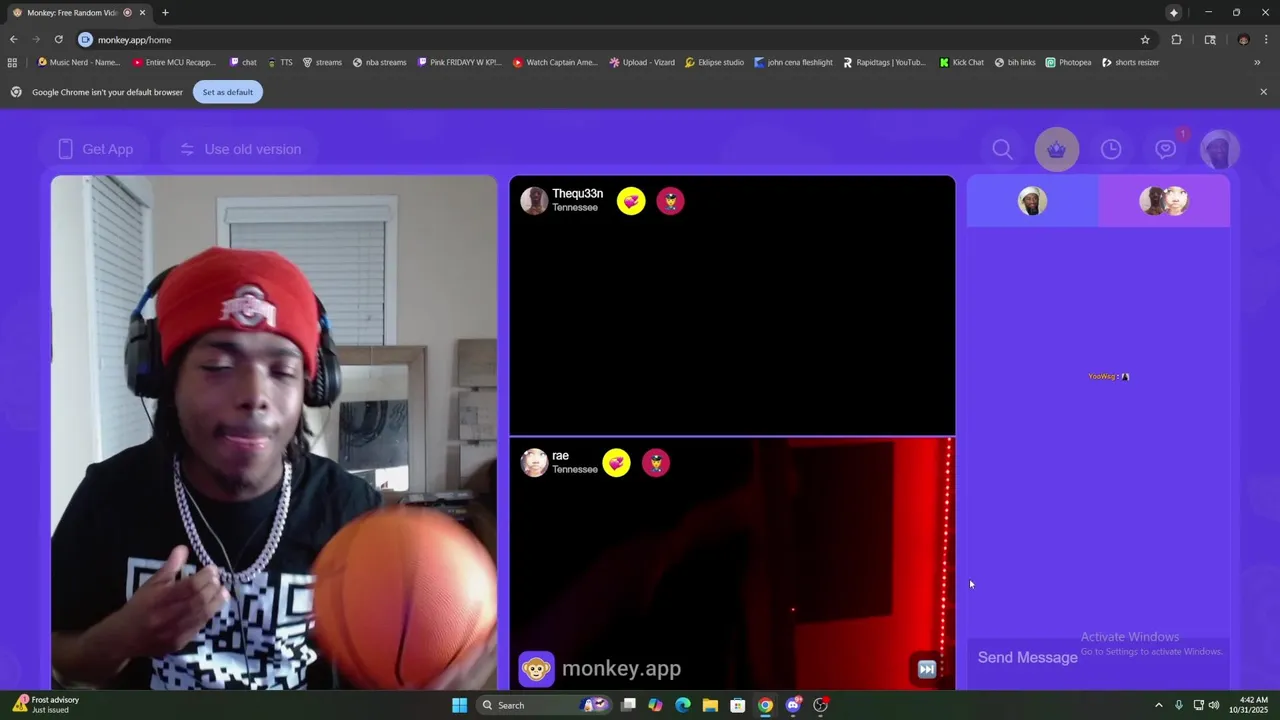Click the Get App phone button
This screenshot has height=720, width=1280.
[95, 149]
